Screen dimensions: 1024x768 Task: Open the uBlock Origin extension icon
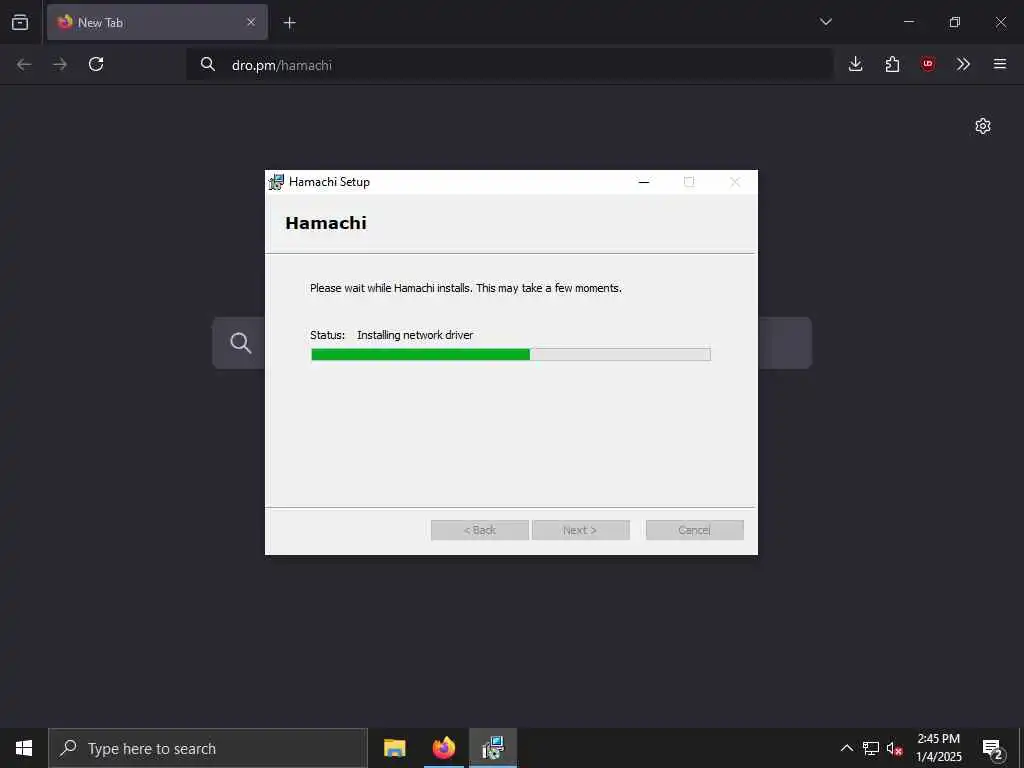coord(927,64)
